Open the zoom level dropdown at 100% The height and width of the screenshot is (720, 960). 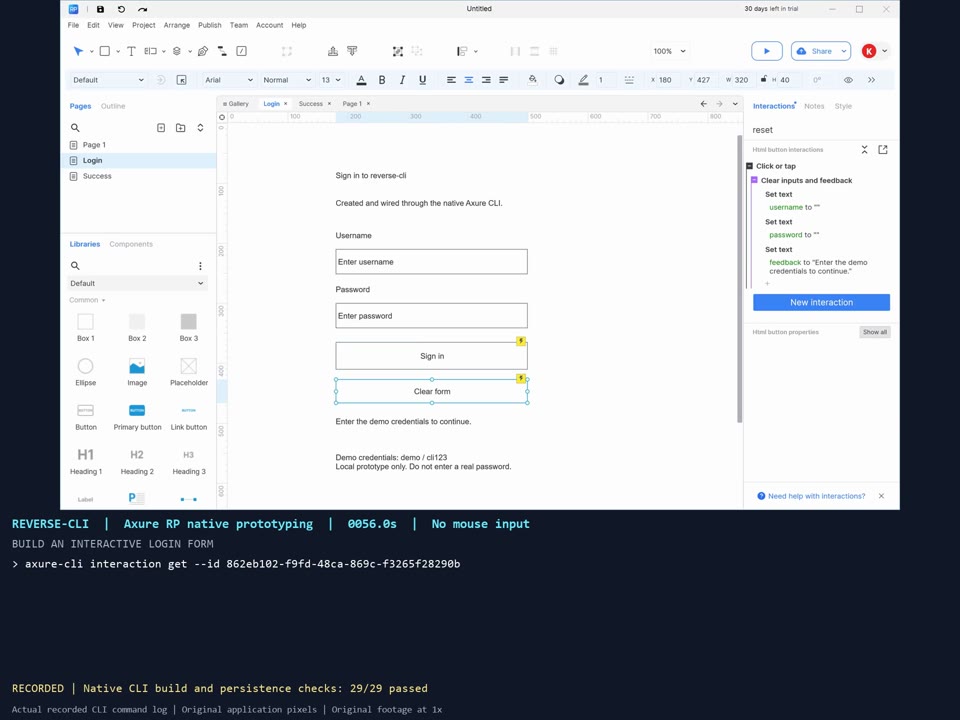669,51
